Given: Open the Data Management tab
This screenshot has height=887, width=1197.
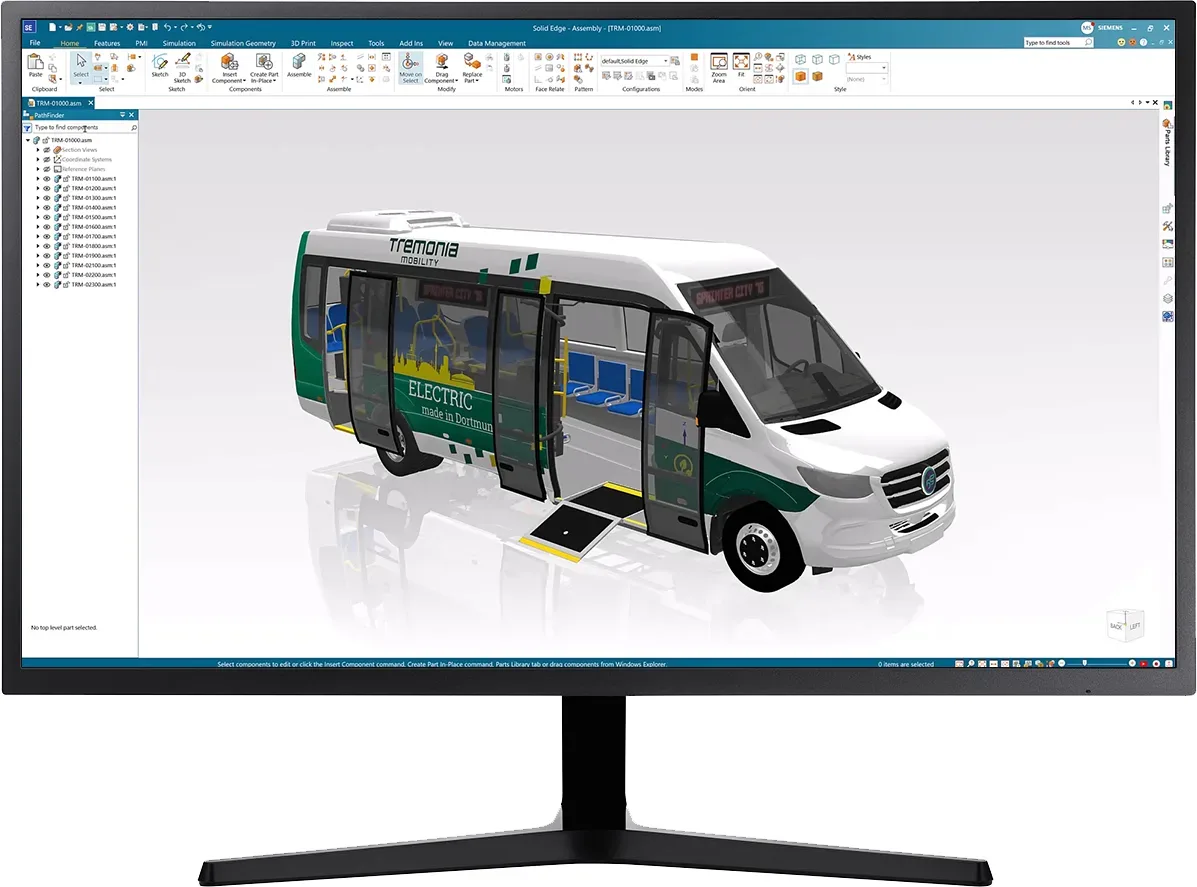Looking at the screenshot, I should [x=496, y=44].
